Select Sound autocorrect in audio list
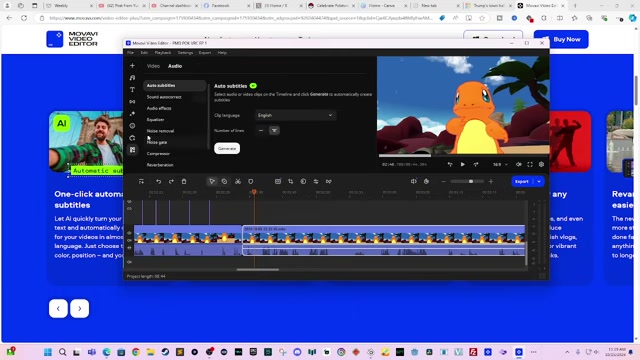This screenshot has width=640, height=360. (164, 97)
